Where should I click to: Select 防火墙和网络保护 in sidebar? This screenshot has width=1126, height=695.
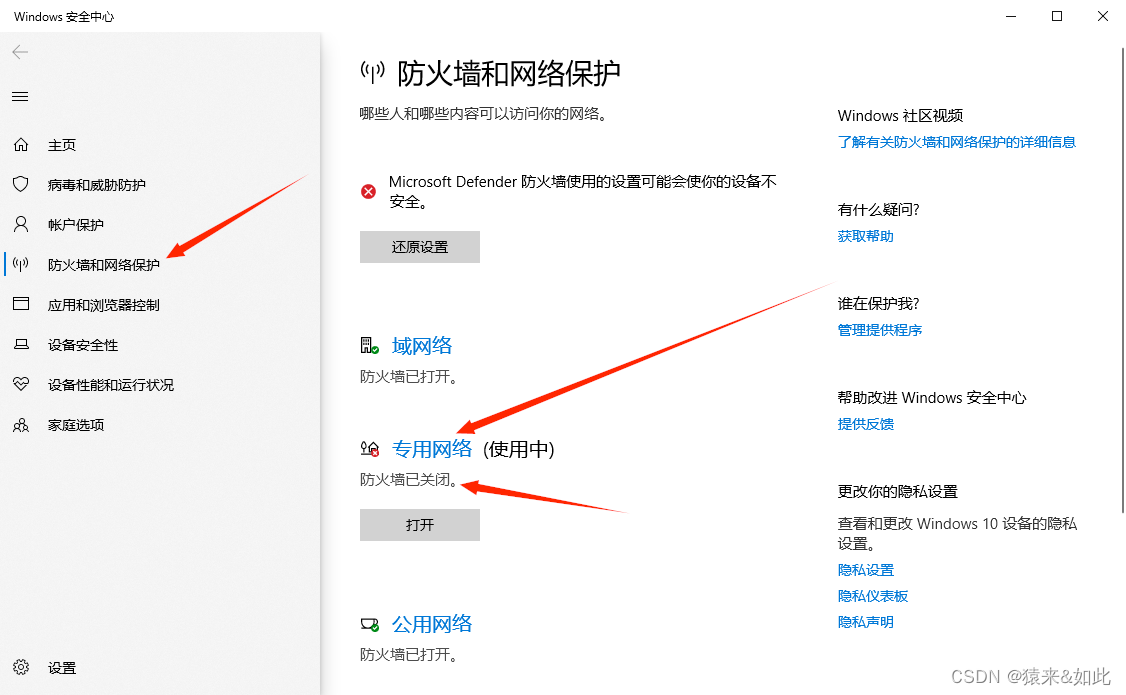point(103,265)
